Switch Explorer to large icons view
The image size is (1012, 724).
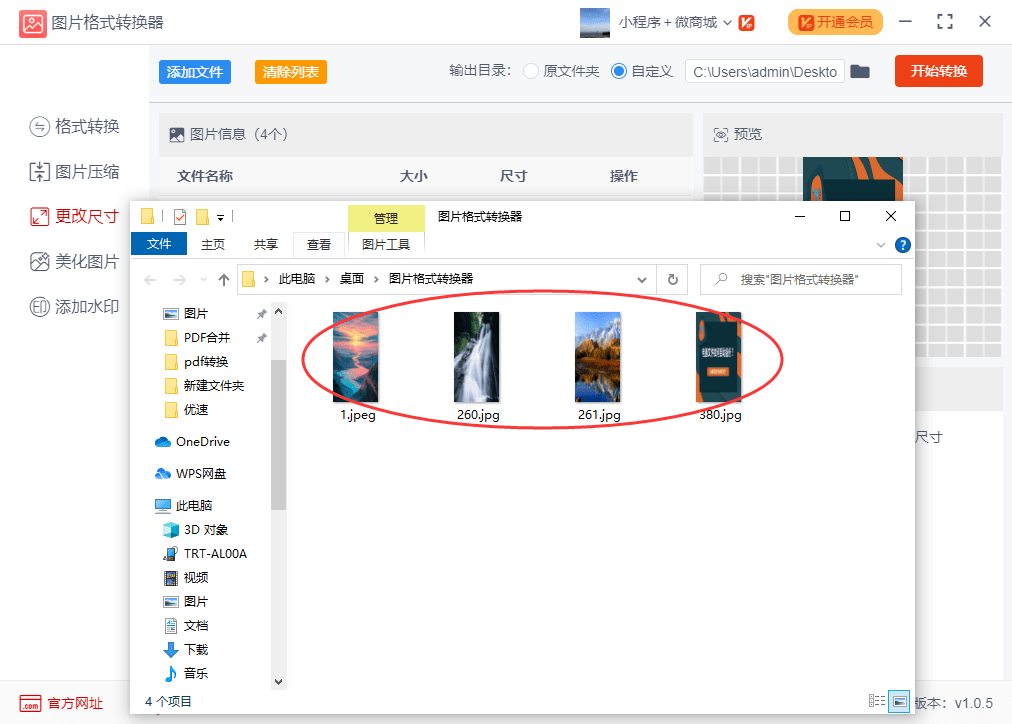point(898,701)
